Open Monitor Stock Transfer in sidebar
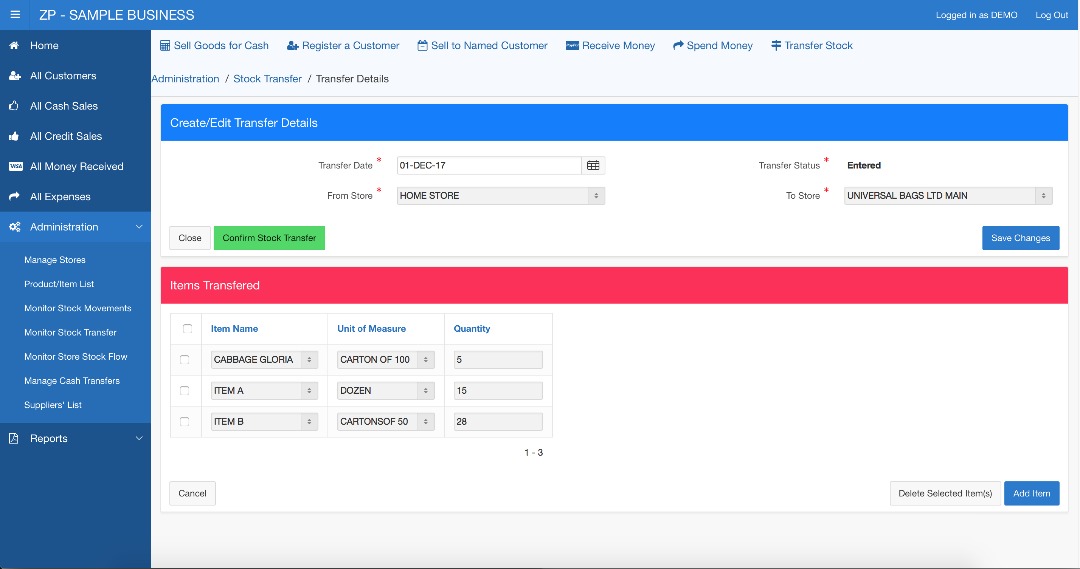Viewport: 1080px width, 569px height. click(x=70, y=332)
